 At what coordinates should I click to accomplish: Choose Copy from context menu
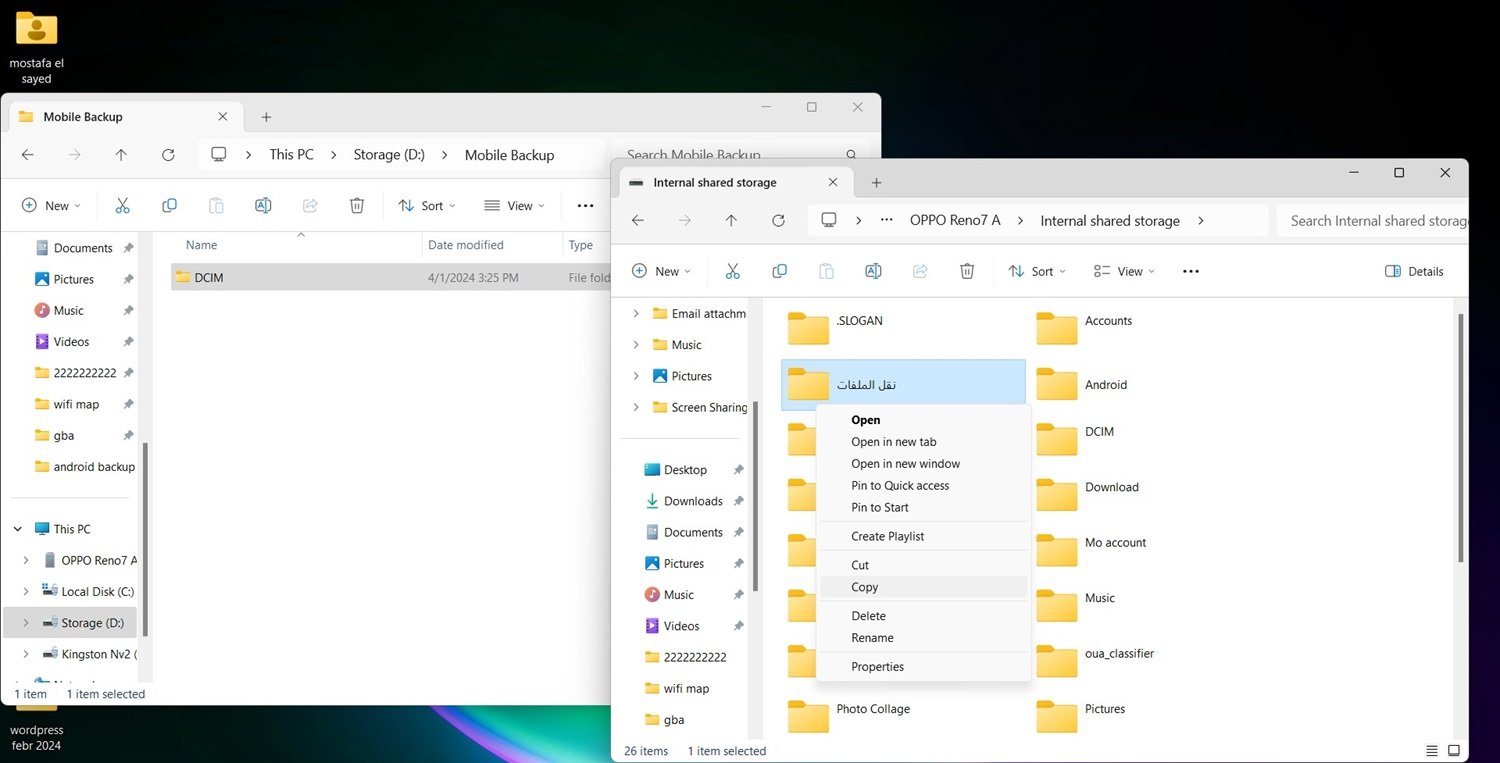pos(923,587)
